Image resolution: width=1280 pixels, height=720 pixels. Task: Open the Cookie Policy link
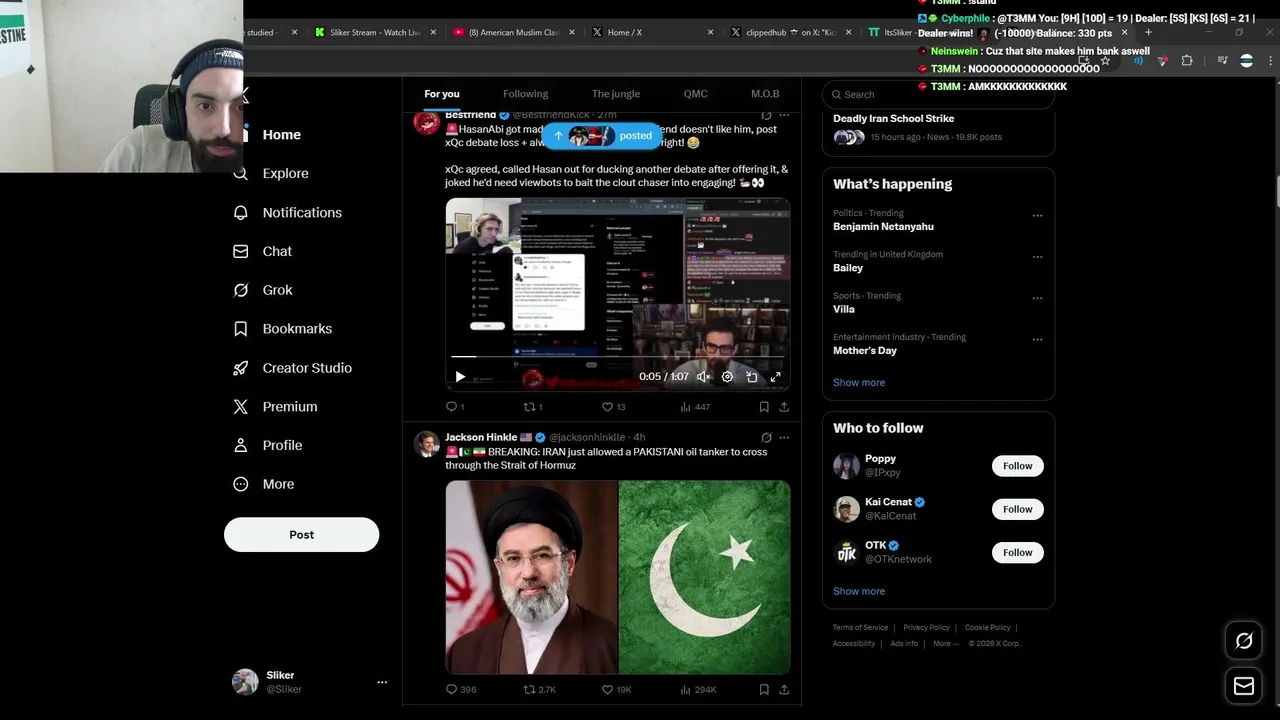pyautogui.click(x=988, y=628)
